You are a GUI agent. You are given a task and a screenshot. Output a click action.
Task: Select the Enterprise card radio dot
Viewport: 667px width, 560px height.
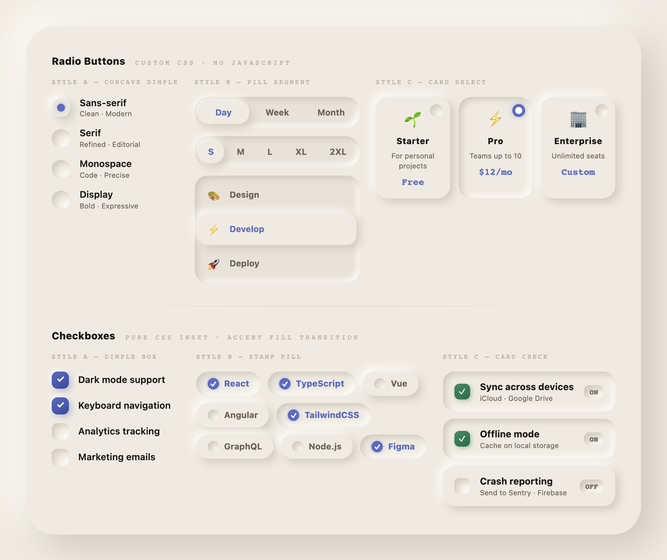click(601, 111)
